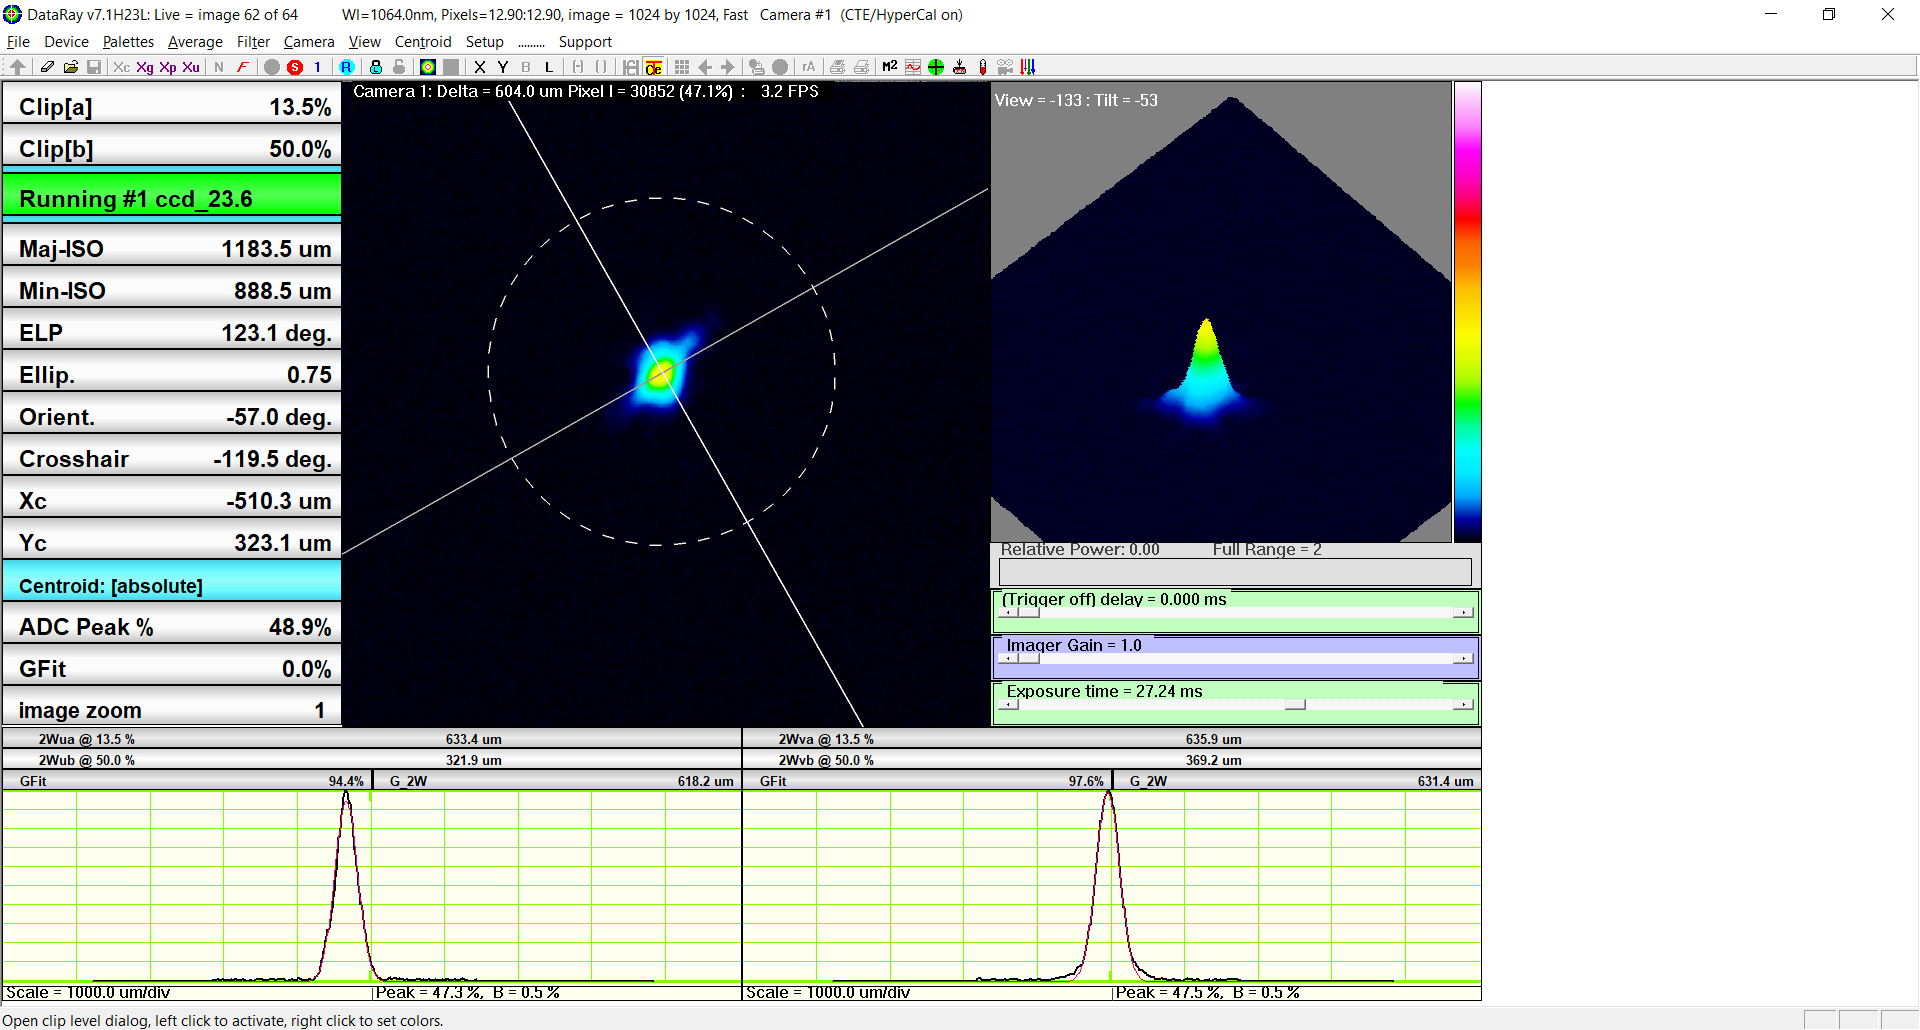This screenshot has height=1030, width=1920.
Task: Click the colored down-arrows icon
Action: pyautogui.click(x=1028, y=67)
